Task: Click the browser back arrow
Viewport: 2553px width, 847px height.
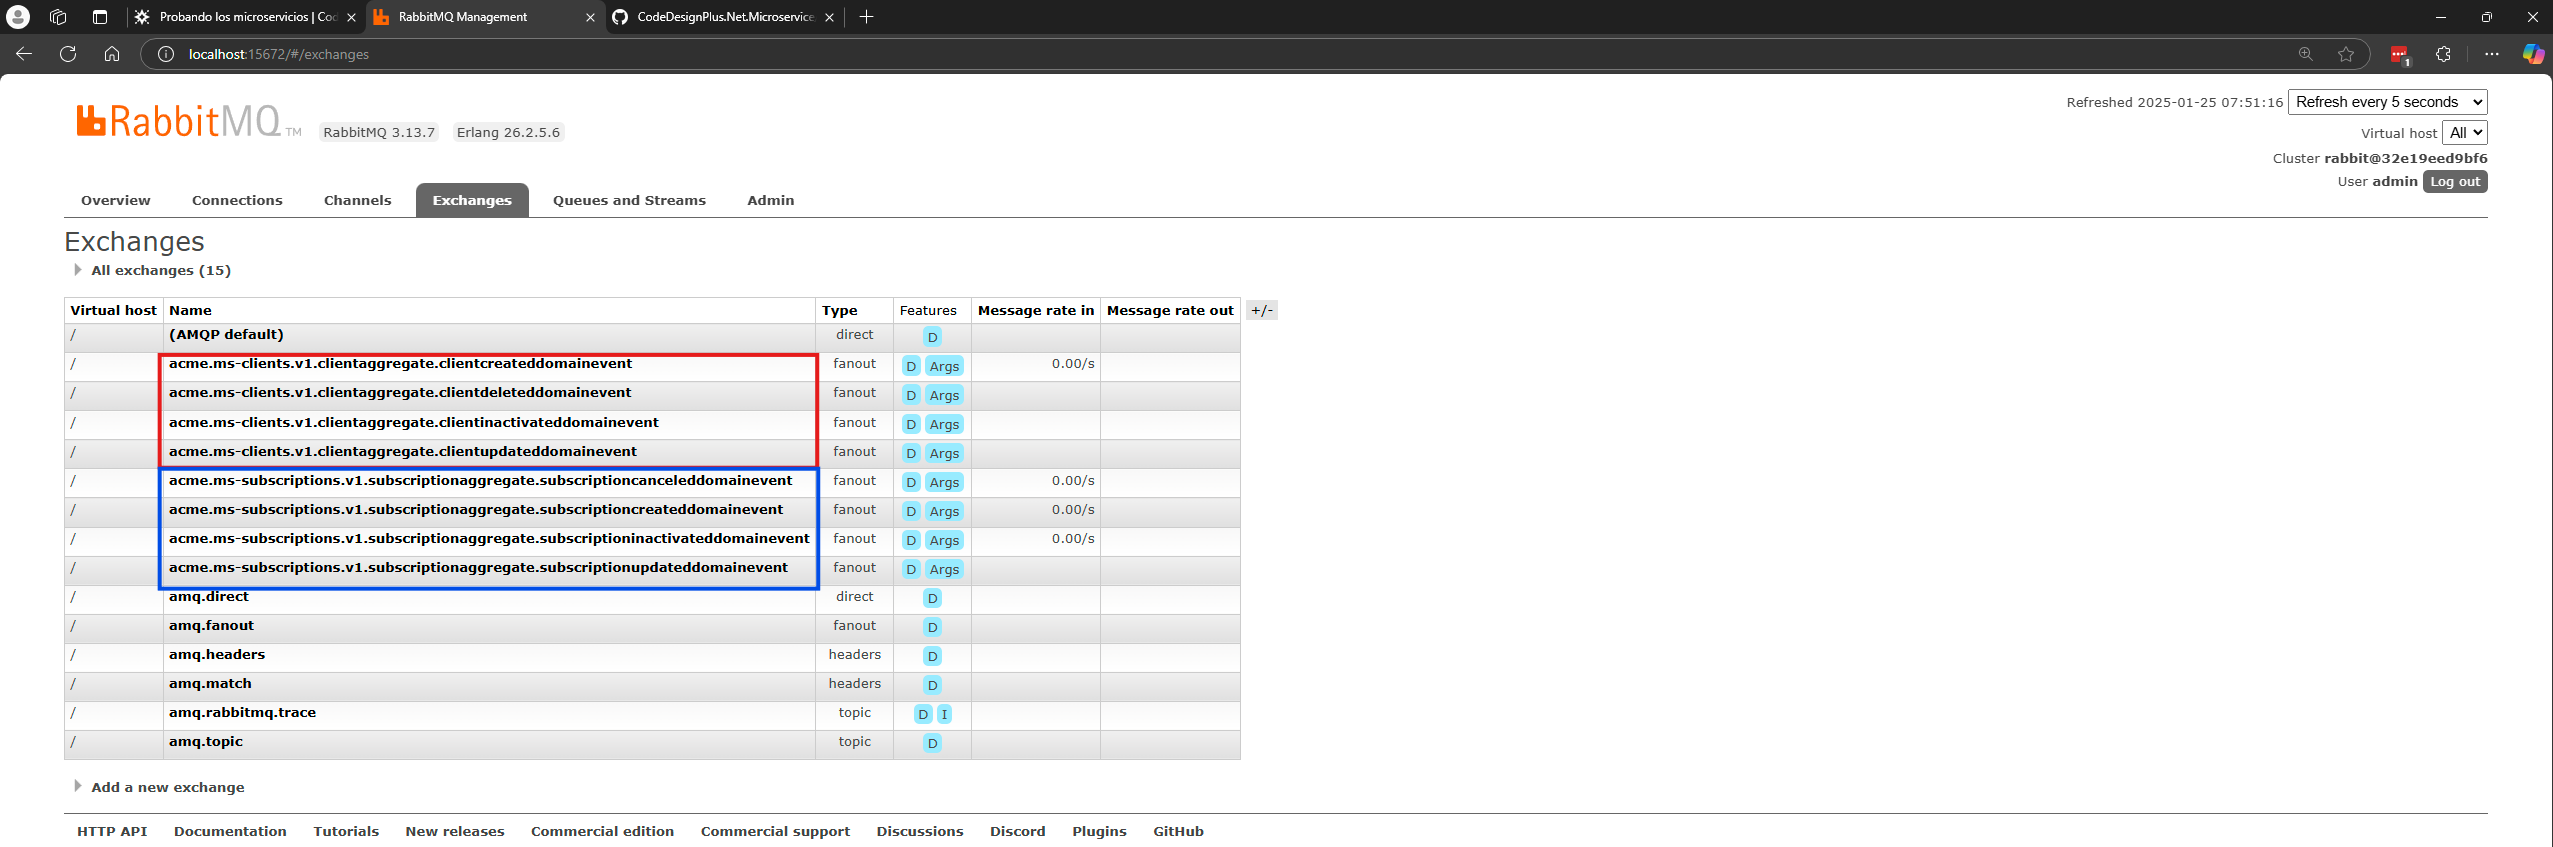Action: pos(24,54)
